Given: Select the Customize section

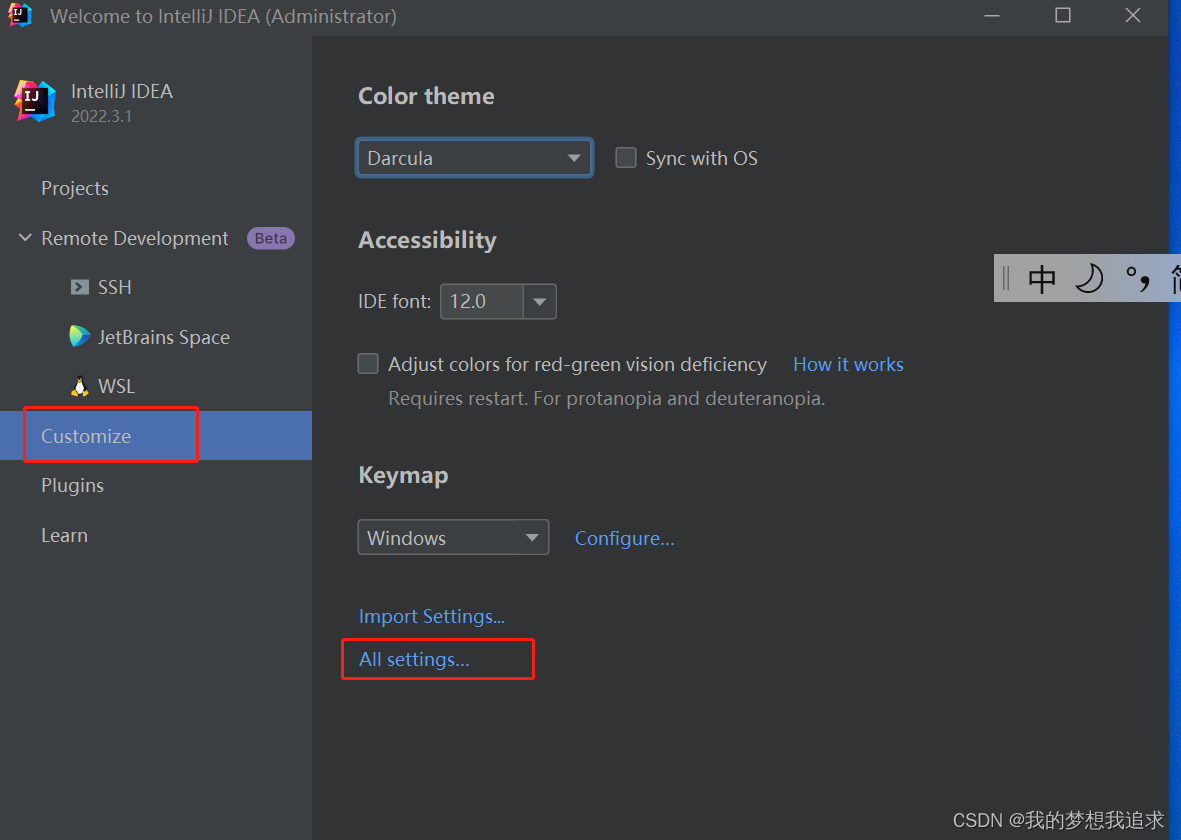Looking at the screenshot, I should point(156,435).
